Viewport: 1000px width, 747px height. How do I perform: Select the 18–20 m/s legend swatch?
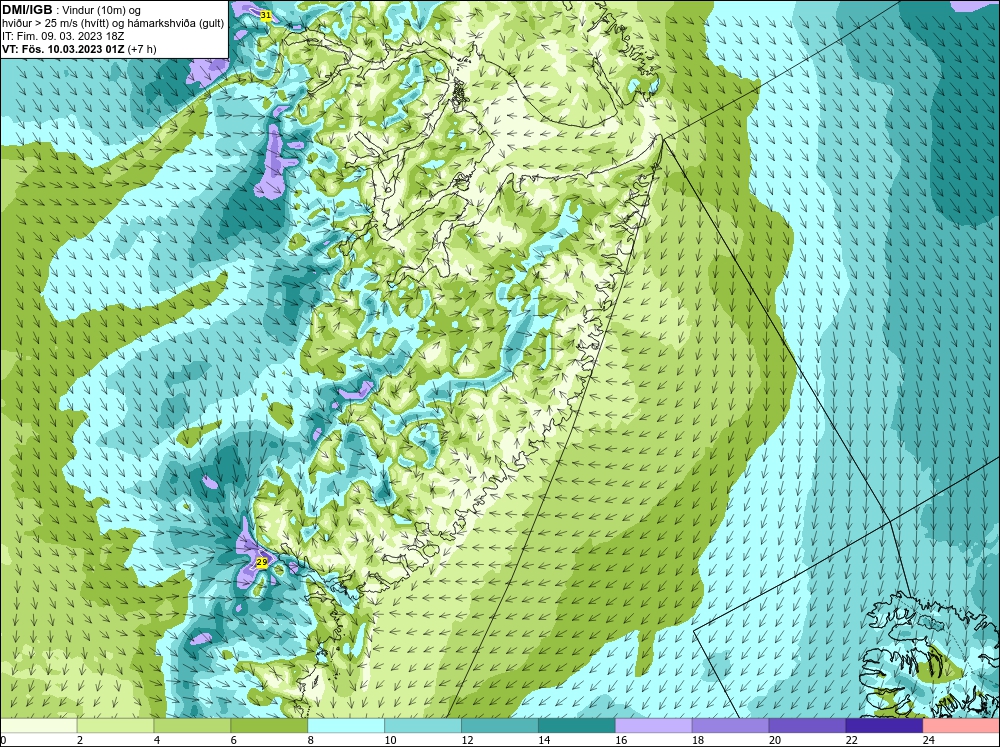[x=730, y=726]
